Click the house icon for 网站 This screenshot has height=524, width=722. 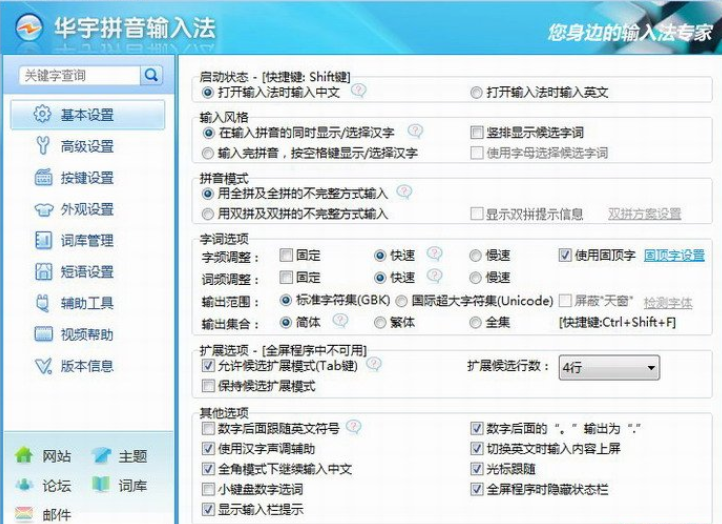click(x=24, y=455)
